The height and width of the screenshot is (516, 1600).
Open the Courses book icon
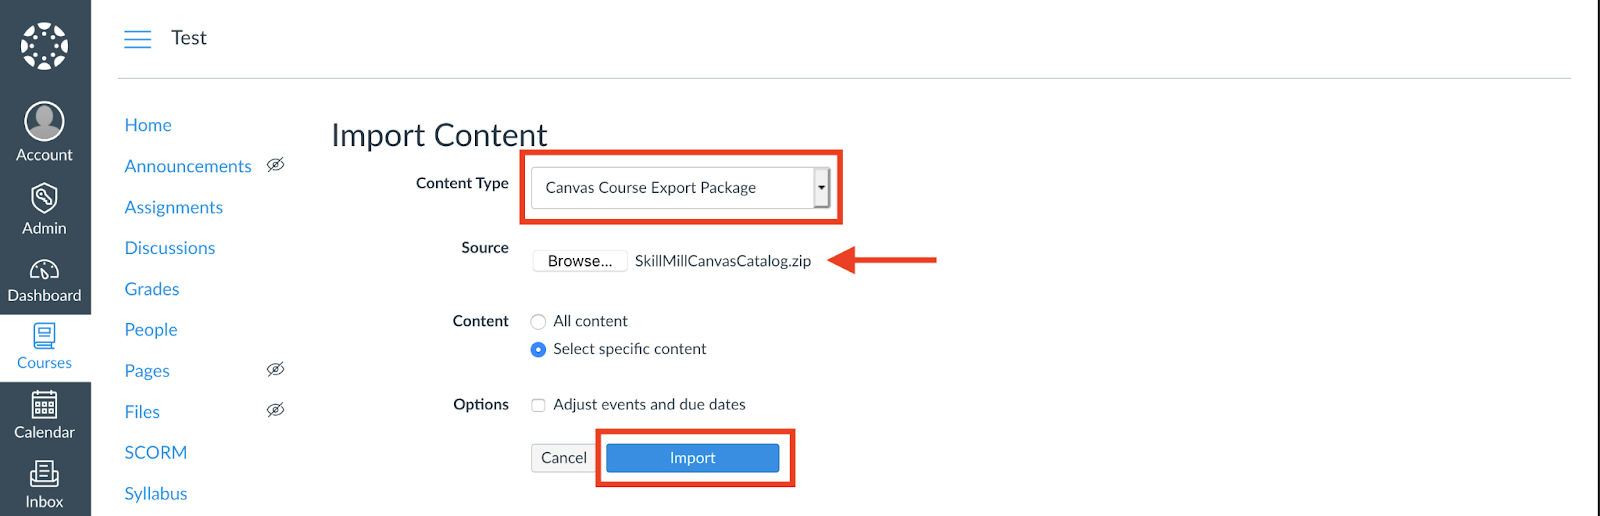click(x=44, y=335)
